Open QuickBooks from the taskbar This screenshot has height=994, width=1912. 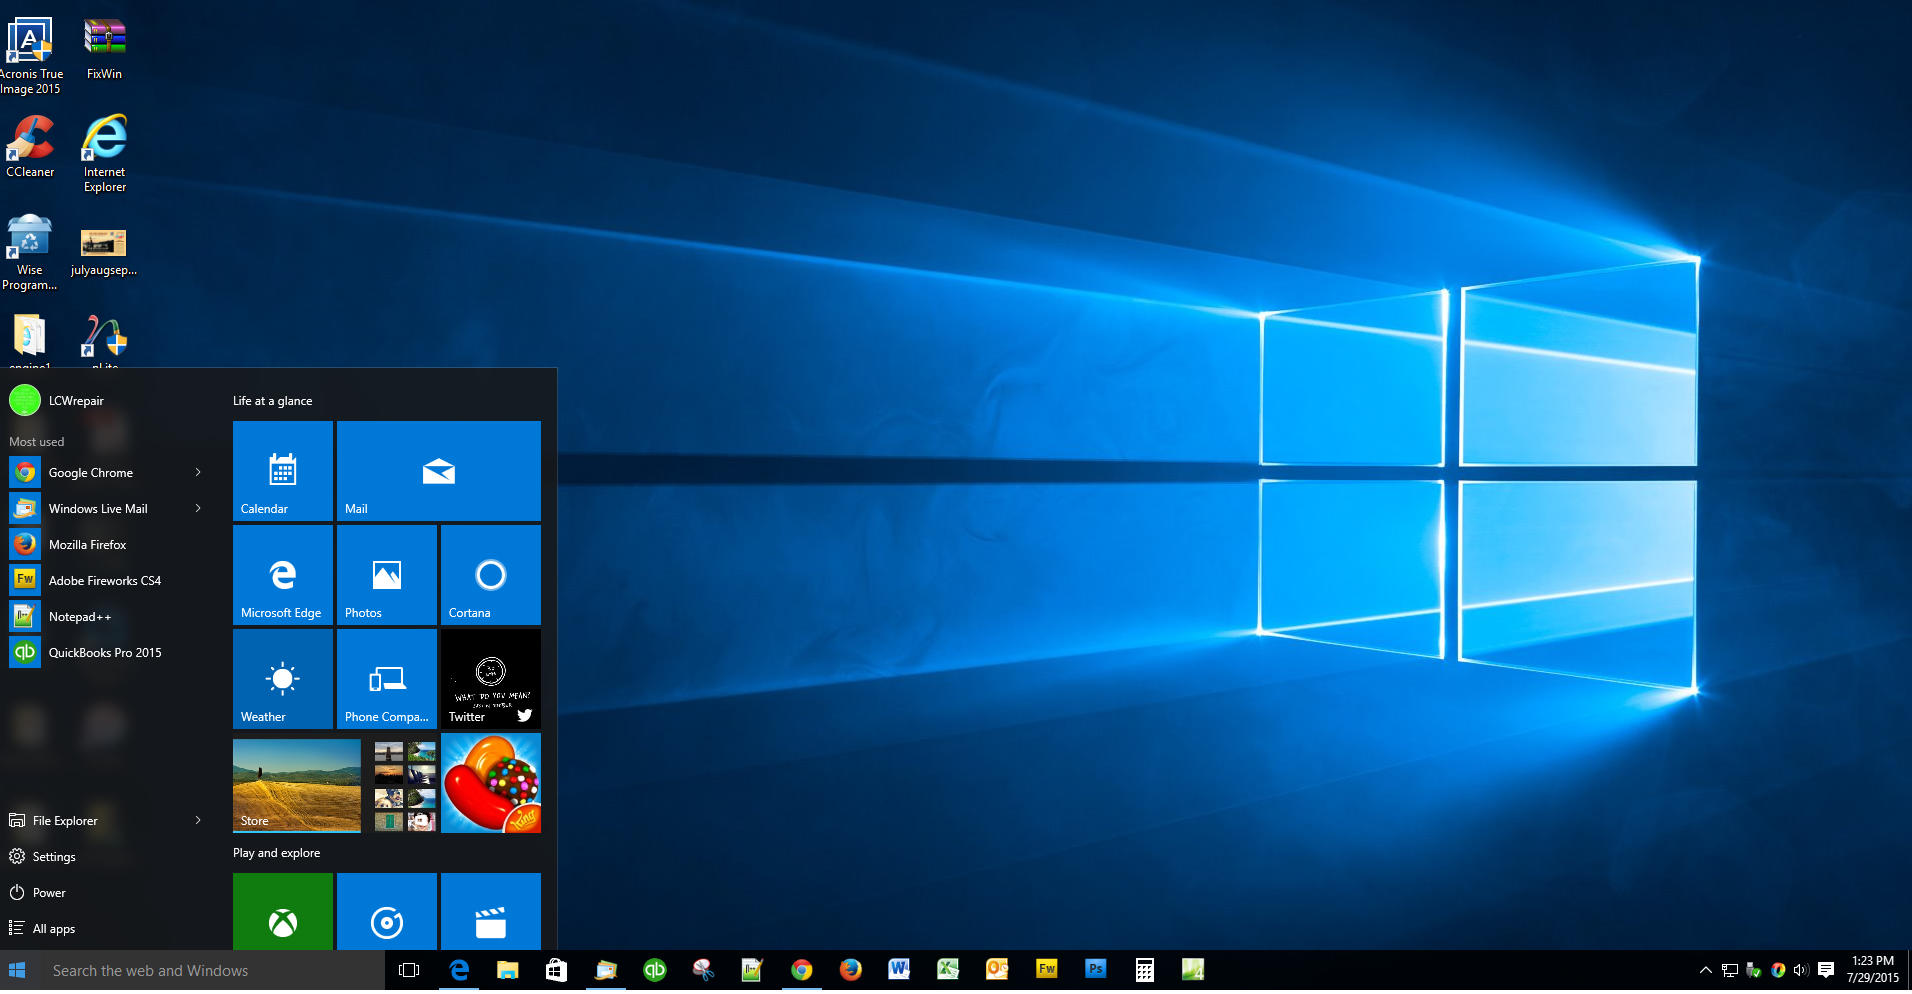[x=655, y=970]
